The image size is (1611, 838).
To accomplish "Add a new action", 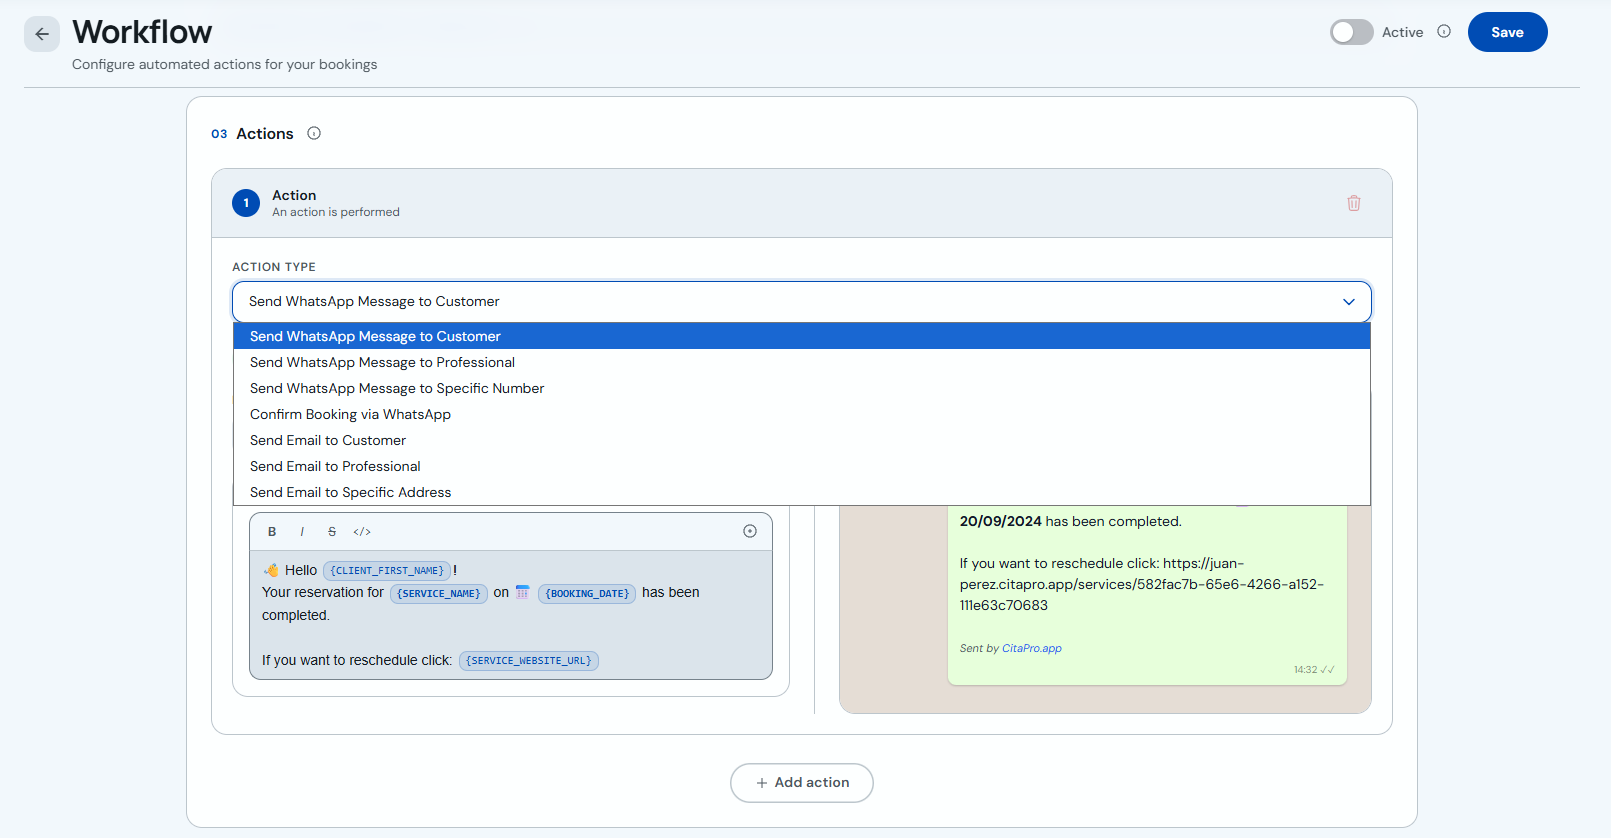I will click(802, 783).
